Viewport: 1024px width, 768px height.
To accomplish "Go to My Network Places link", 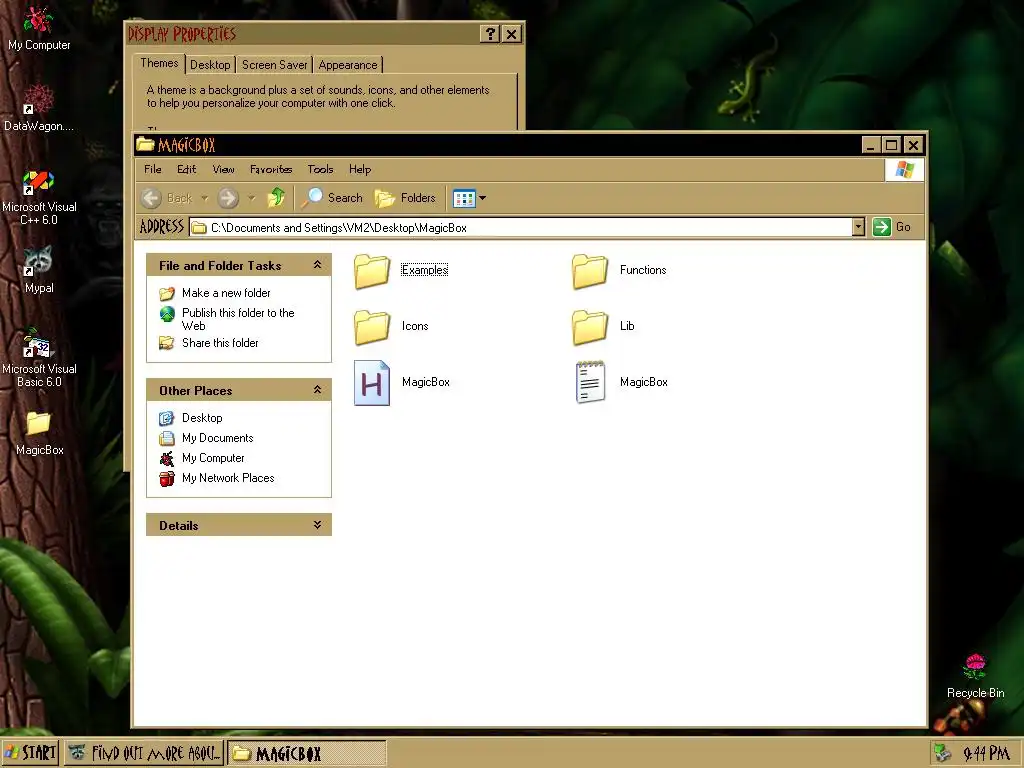I will point(228,478).
